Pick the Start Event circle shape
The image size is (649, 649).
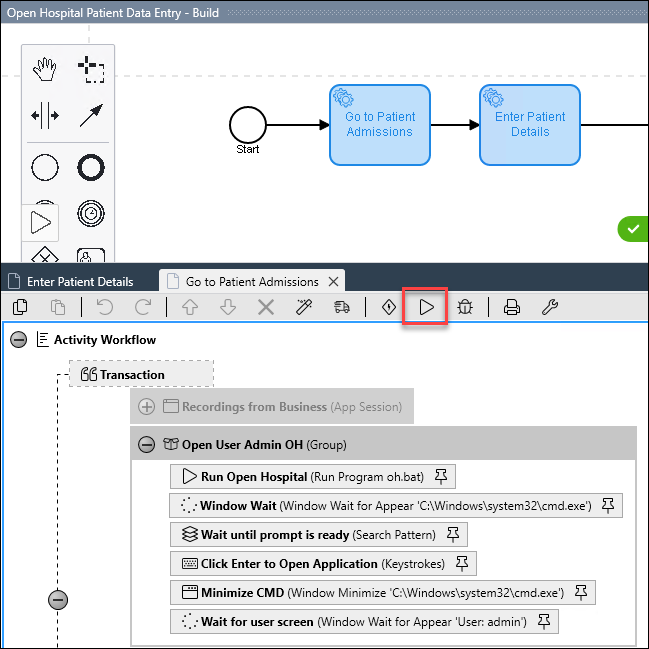click(x=45, y=167)
